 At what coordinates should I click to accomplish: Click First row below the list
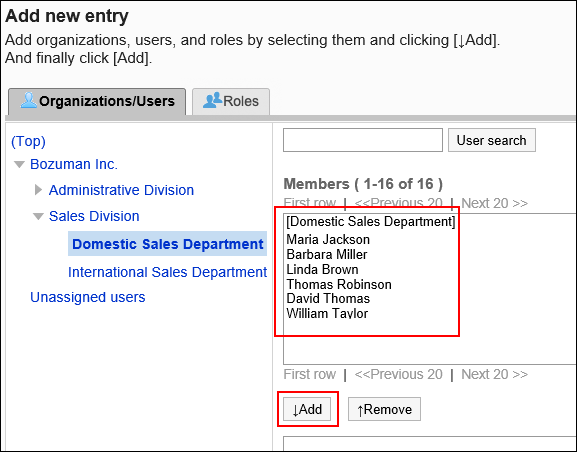point(309,374)
